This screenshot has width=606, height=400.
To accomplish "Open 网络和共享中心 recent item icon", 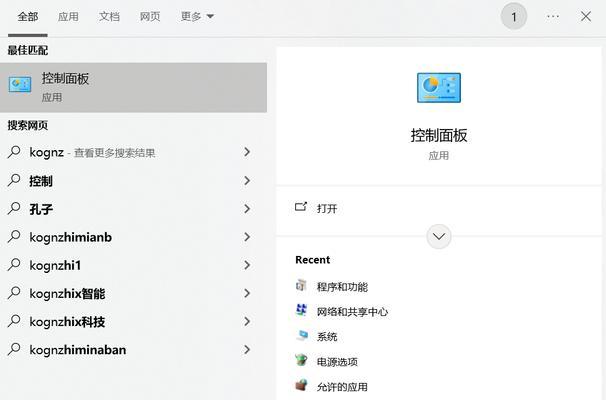I will click(x=301, y=310).
